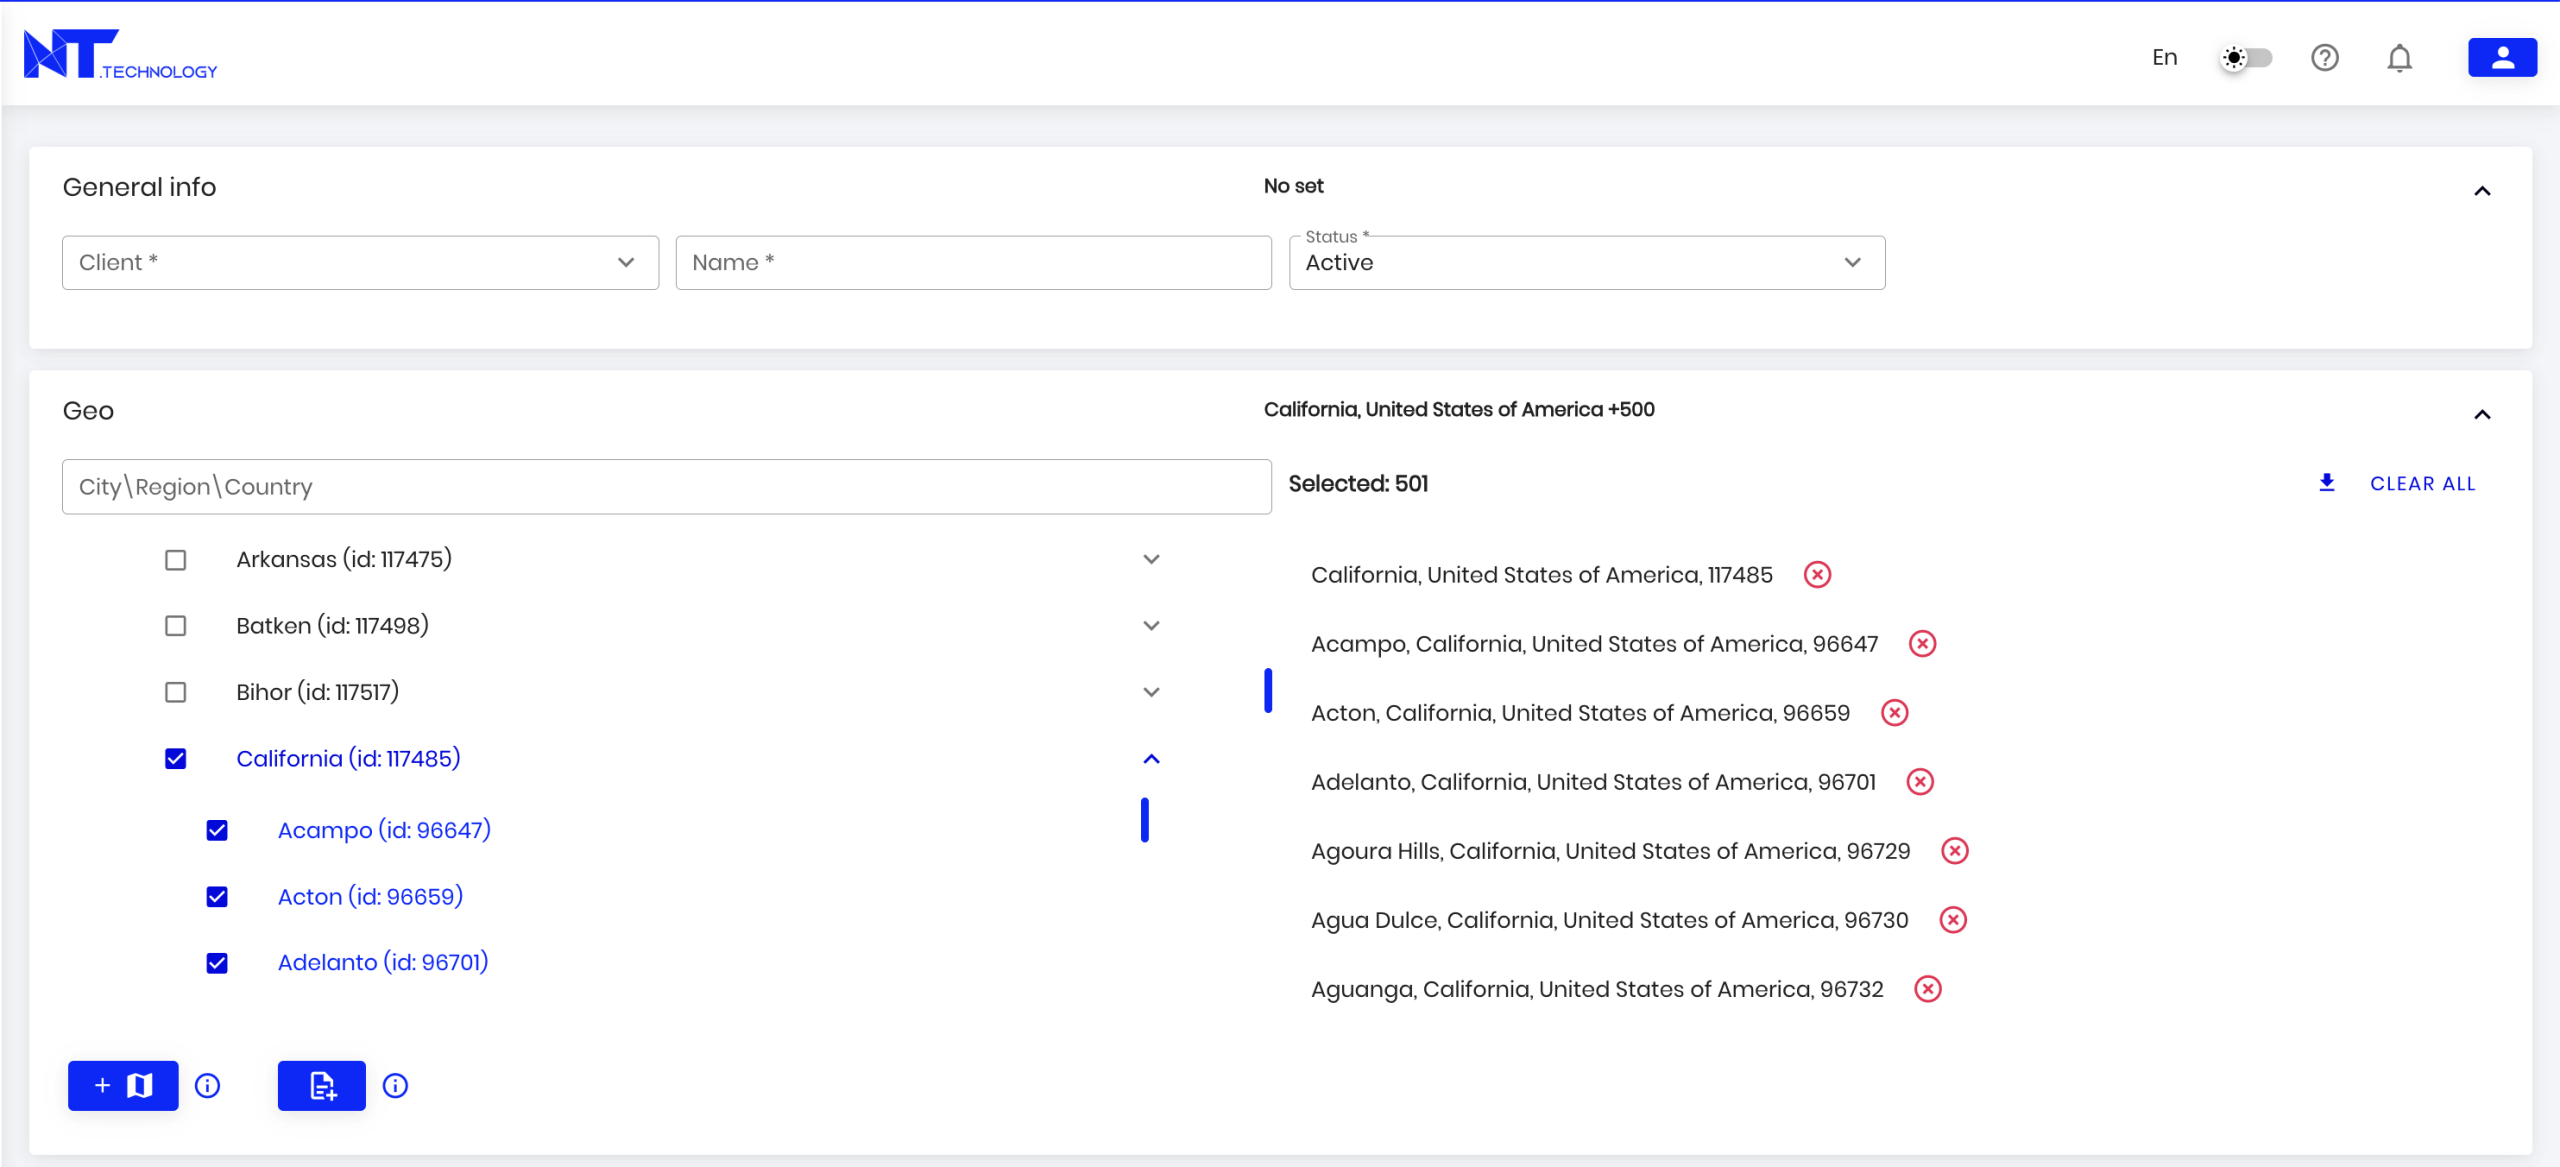
Task: Click the import file geo button
Action: point(321,1085)
